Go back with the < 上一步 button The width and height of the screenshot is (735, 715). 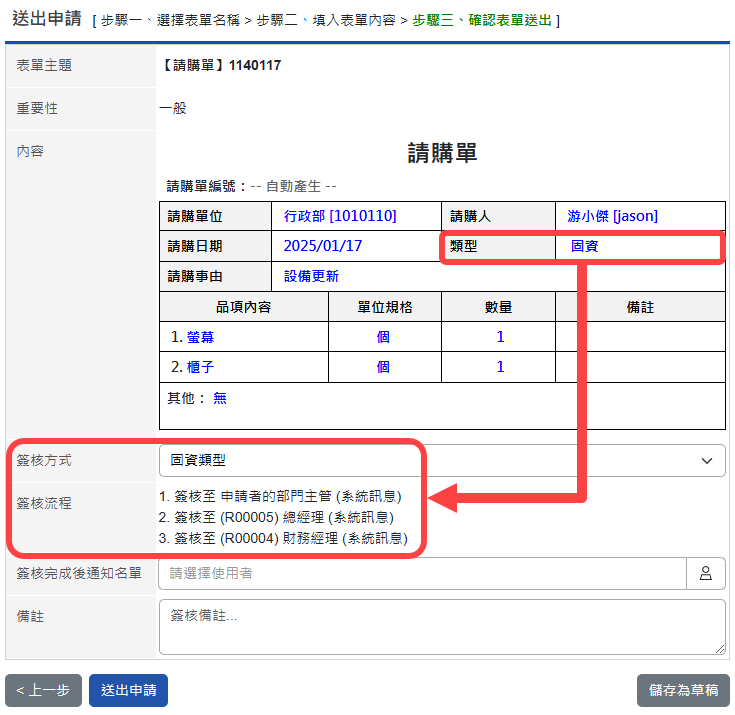43,690
